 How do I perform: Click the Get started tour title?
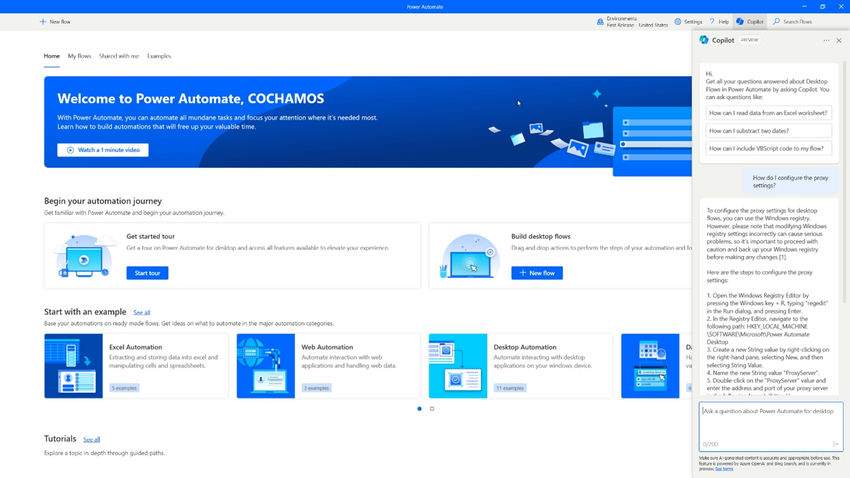[x=151, y=236]
